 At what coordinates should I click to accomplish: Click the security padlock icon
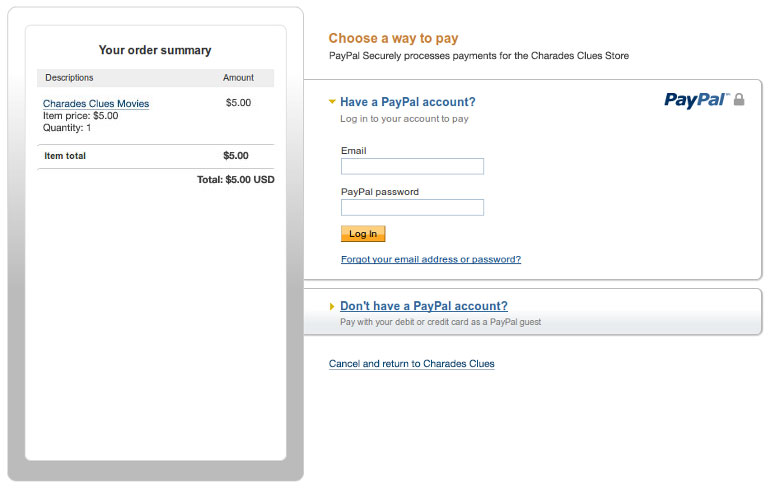[739, 100]
